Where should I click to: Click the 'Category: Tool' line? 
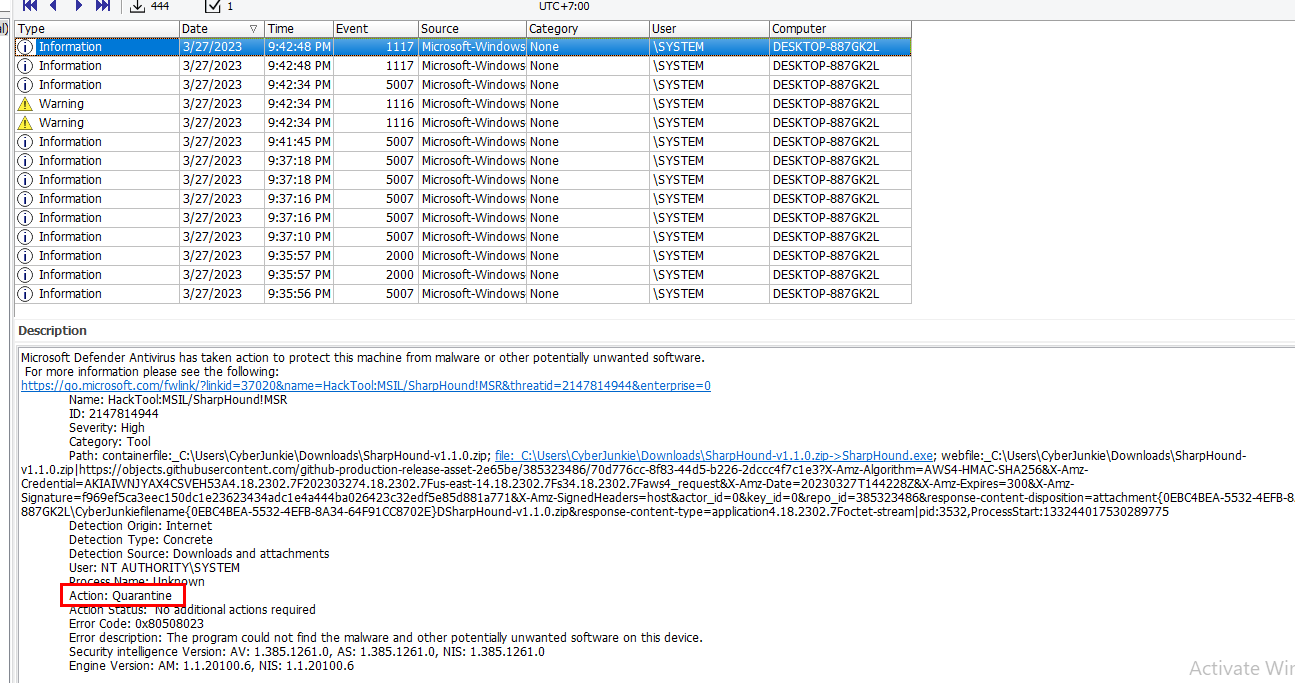(110, 441)
